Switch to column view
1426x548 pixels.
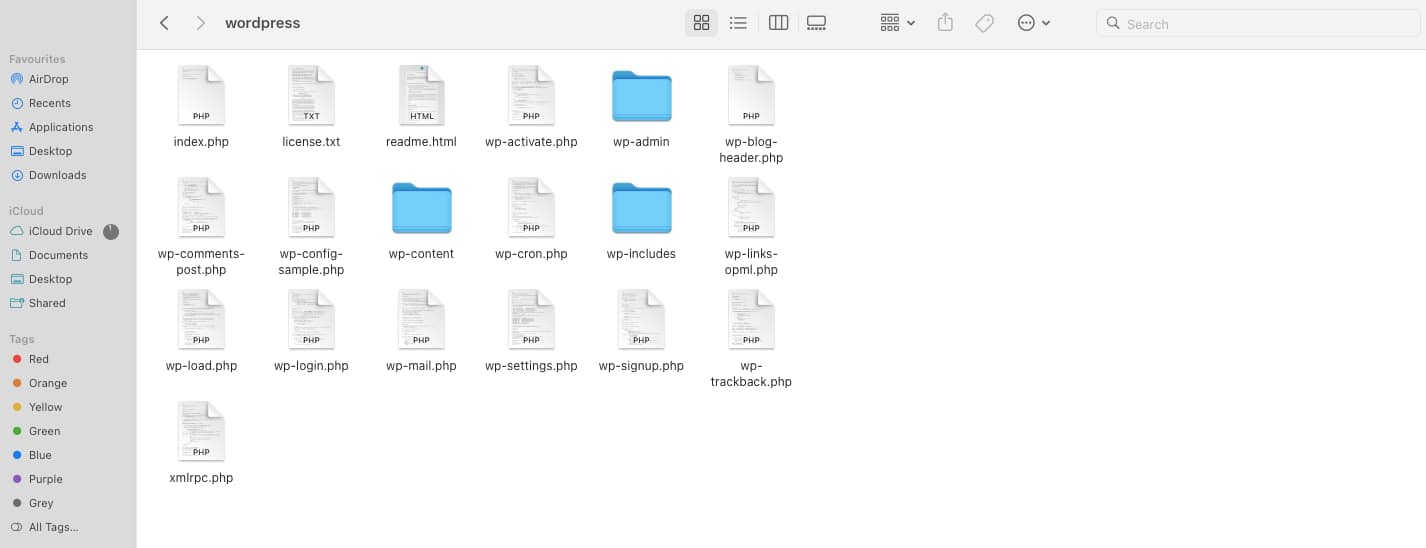coord(778,23)
